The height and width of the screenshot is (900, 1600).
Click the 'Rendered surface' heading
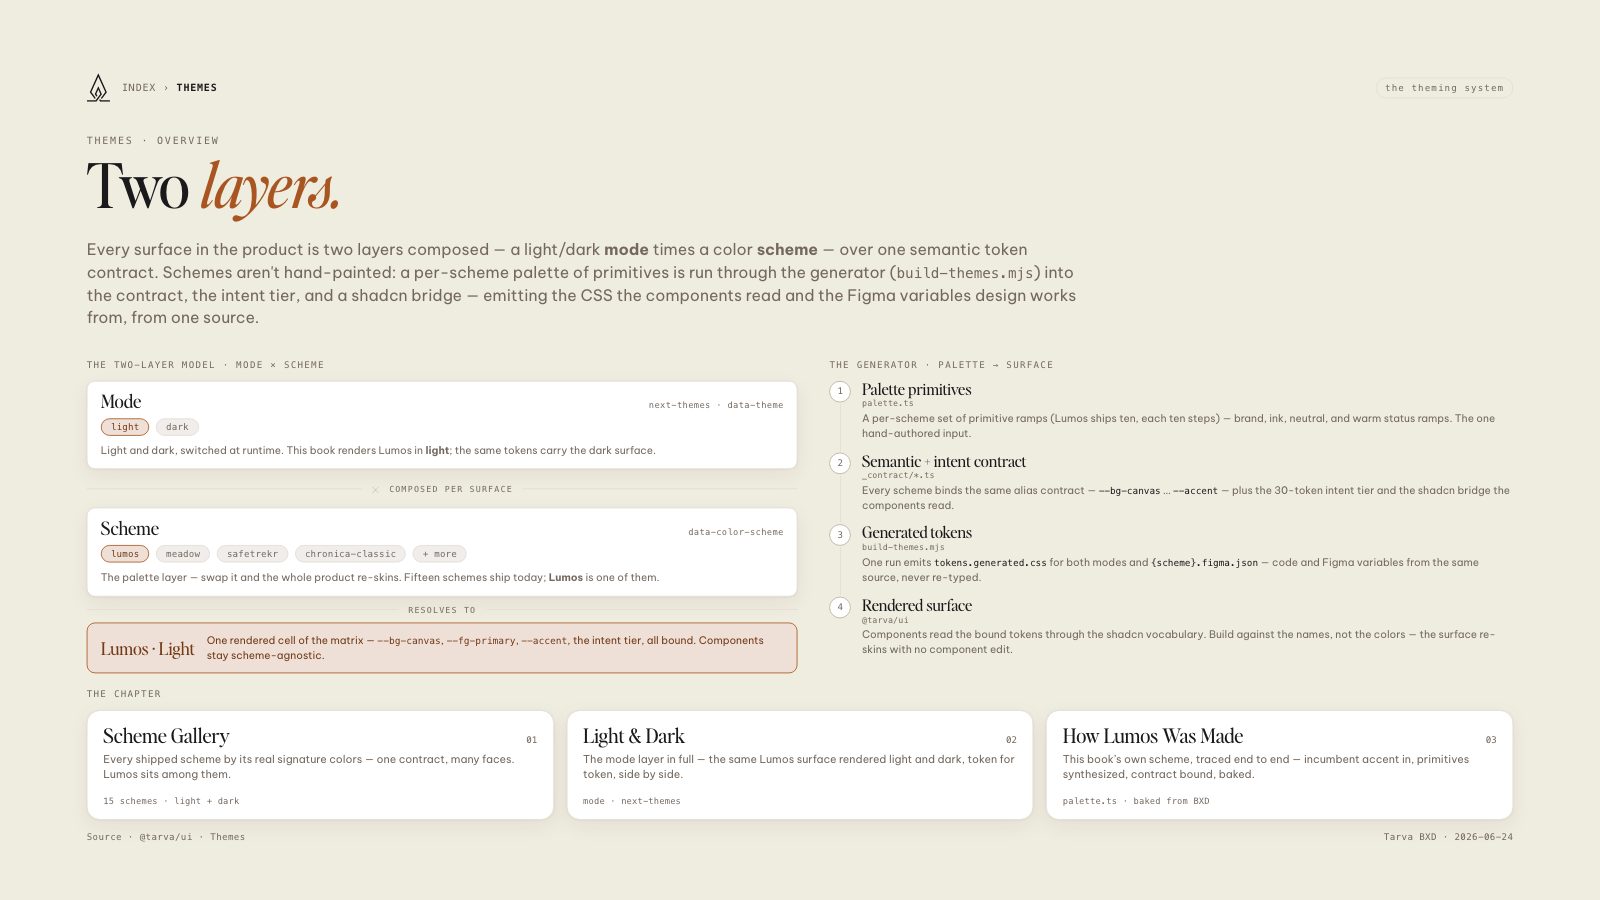coord(917,606)
